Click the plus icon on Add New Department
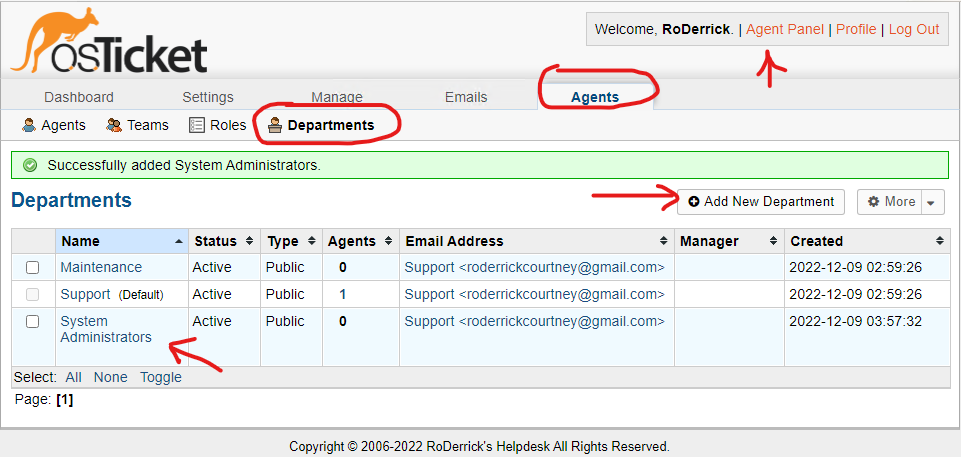The height and width of the screenshot is (457, 961). [x=694, y=202]
